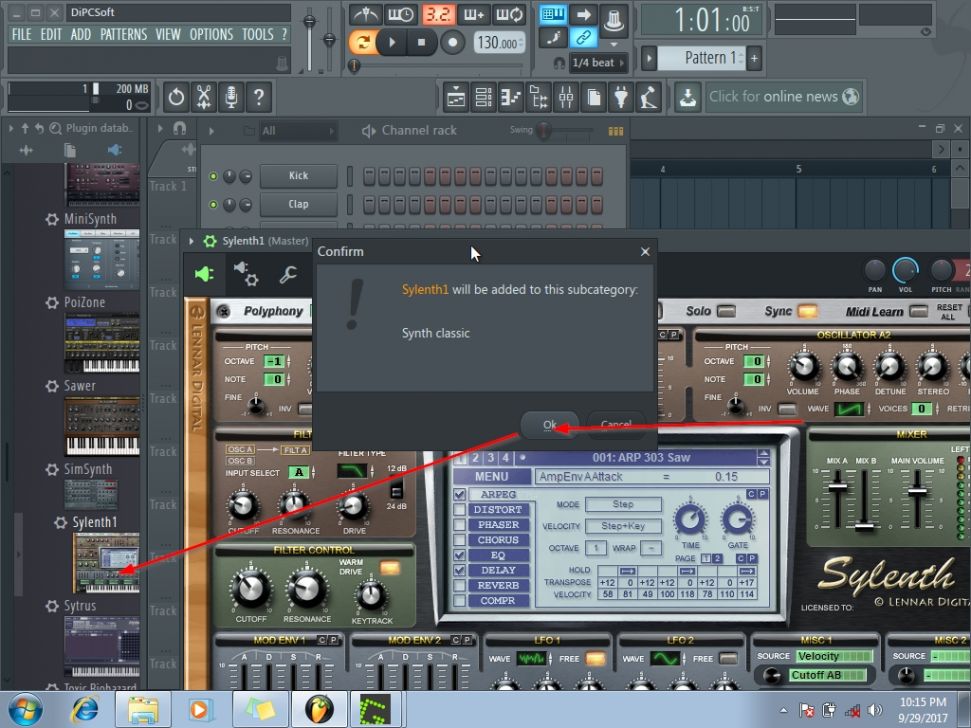Select the Kick channel button
This screenshot has width=971, height=728.
(x=298, y=176)
